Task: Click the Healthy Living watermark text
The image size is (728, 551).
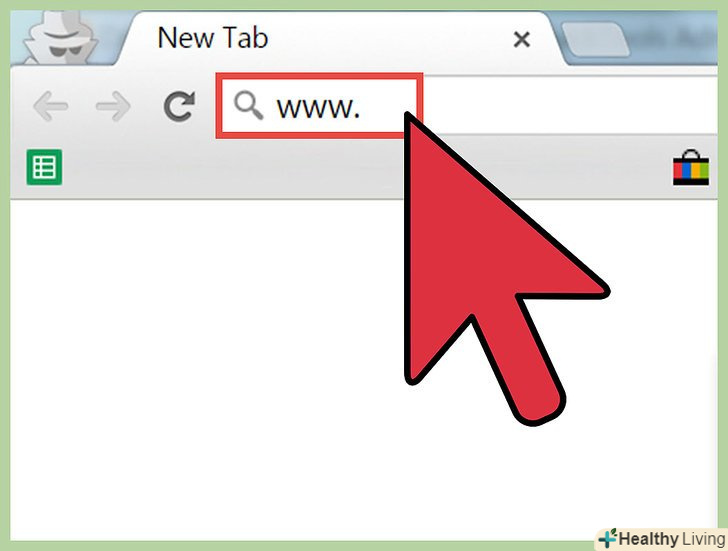Action: (x=671, y=539)
